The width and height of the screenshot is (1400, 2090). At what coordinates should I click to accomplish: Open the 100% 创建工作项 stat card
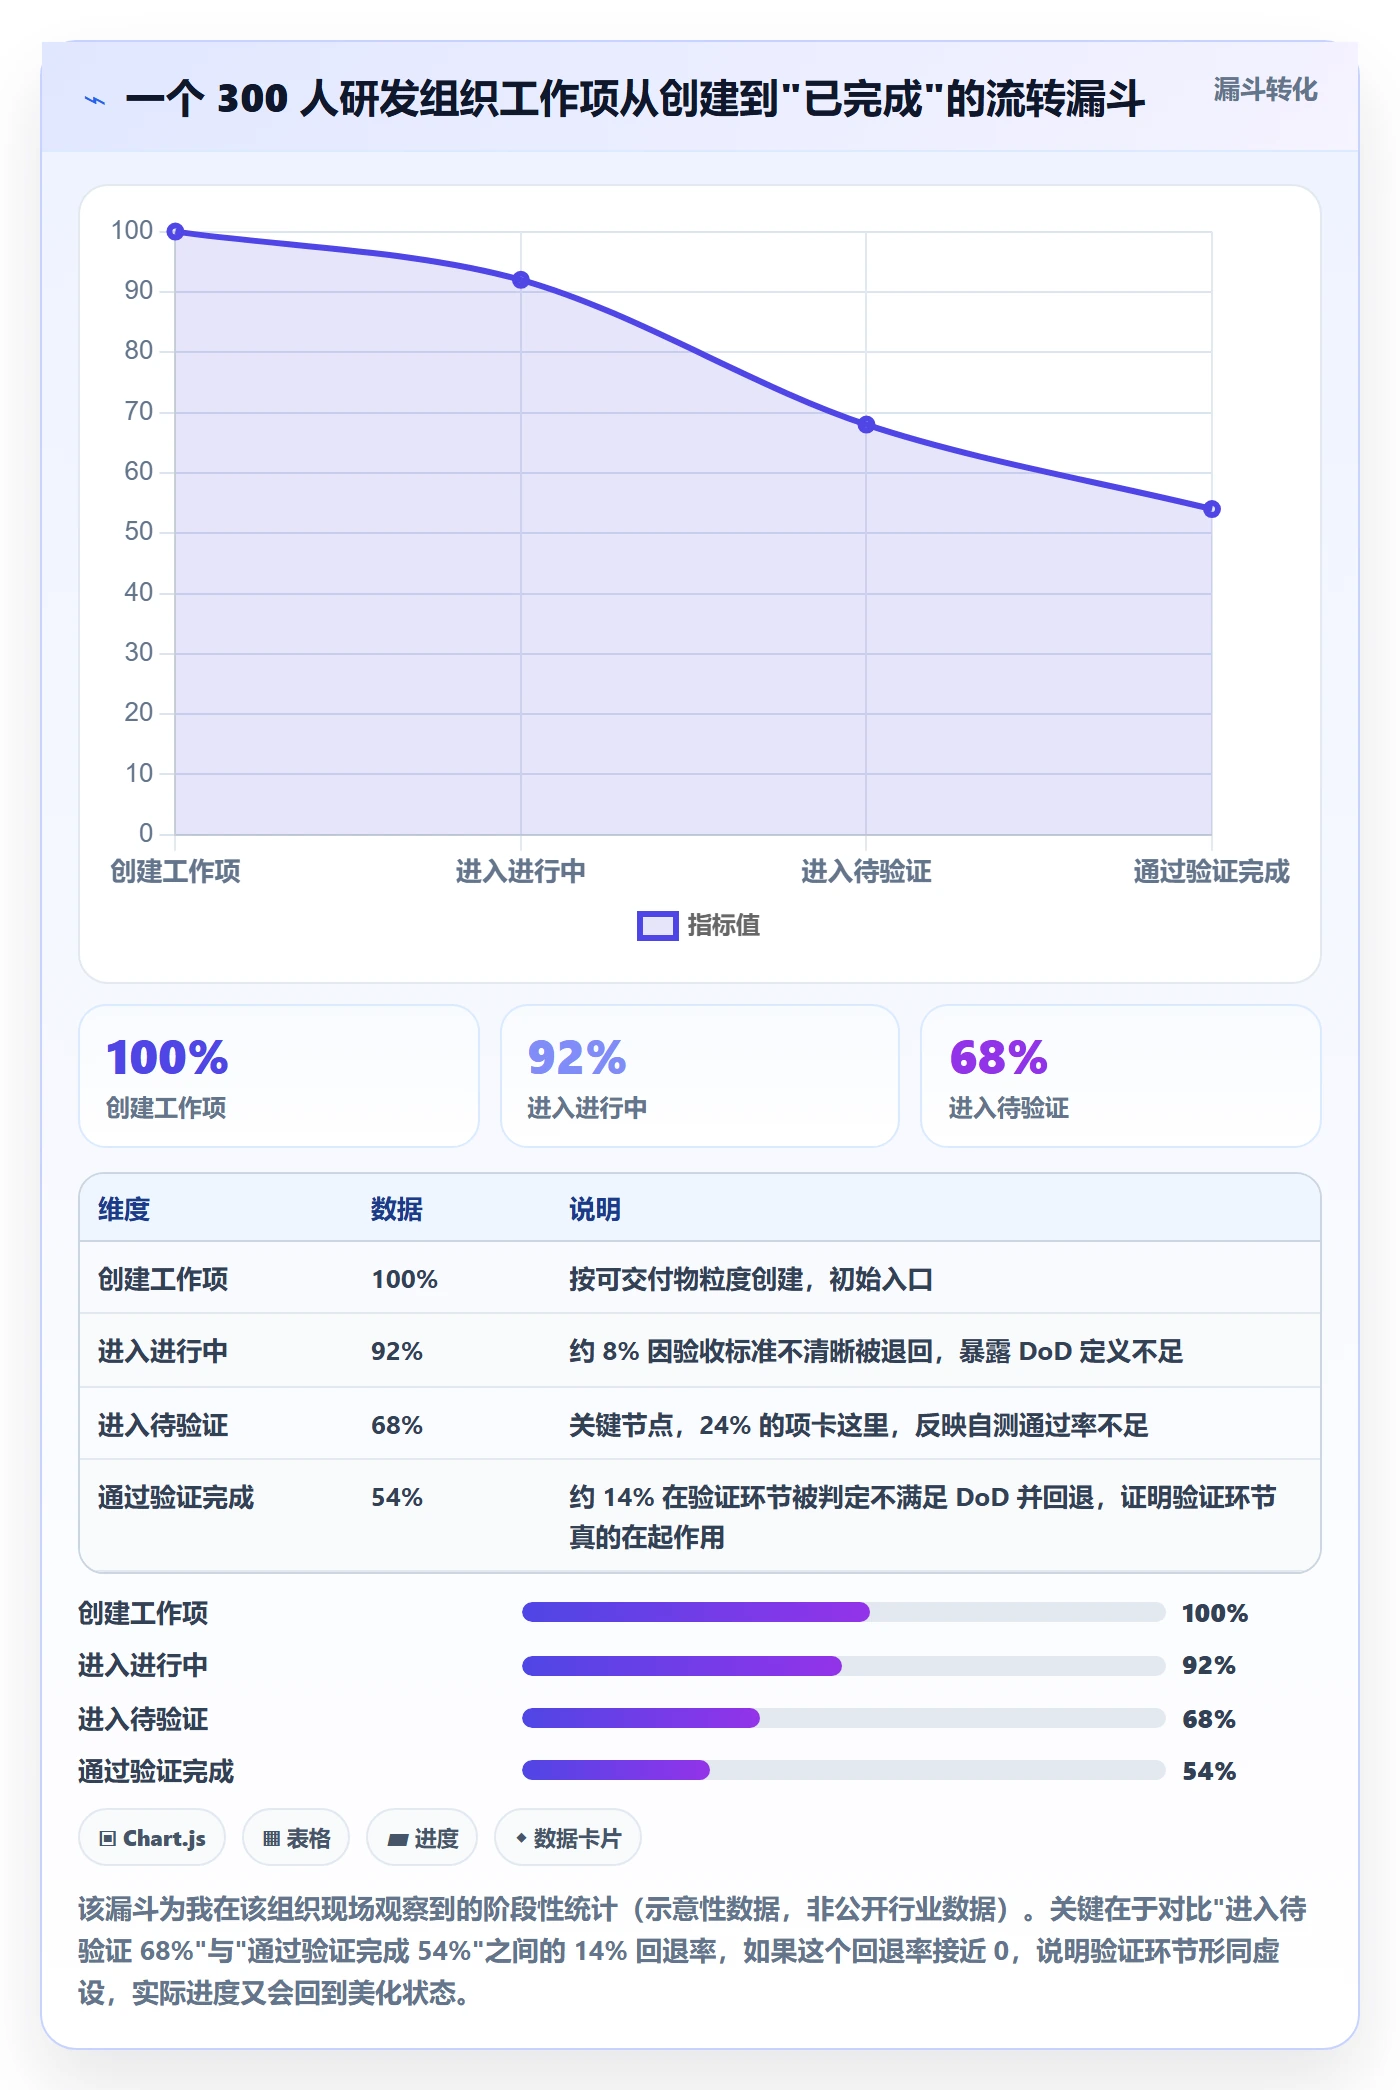point(279,1076)
